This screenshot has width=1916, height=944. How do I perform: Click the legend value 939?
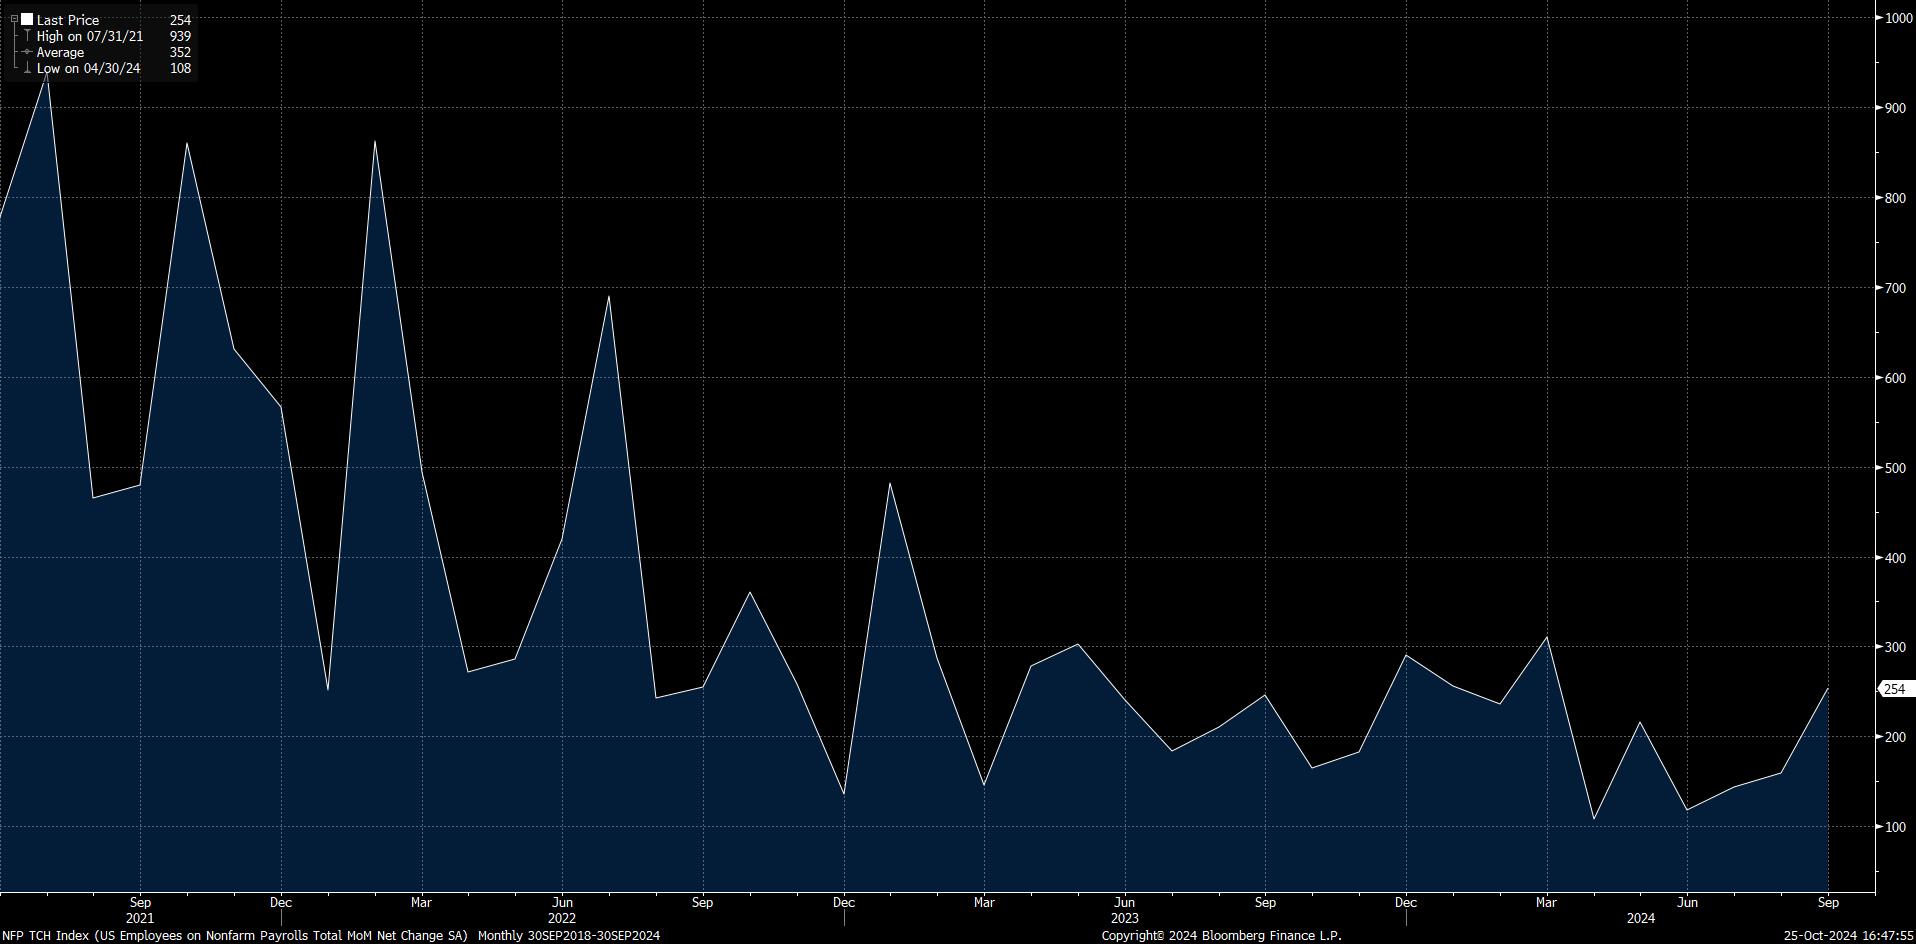pos(180,36)
